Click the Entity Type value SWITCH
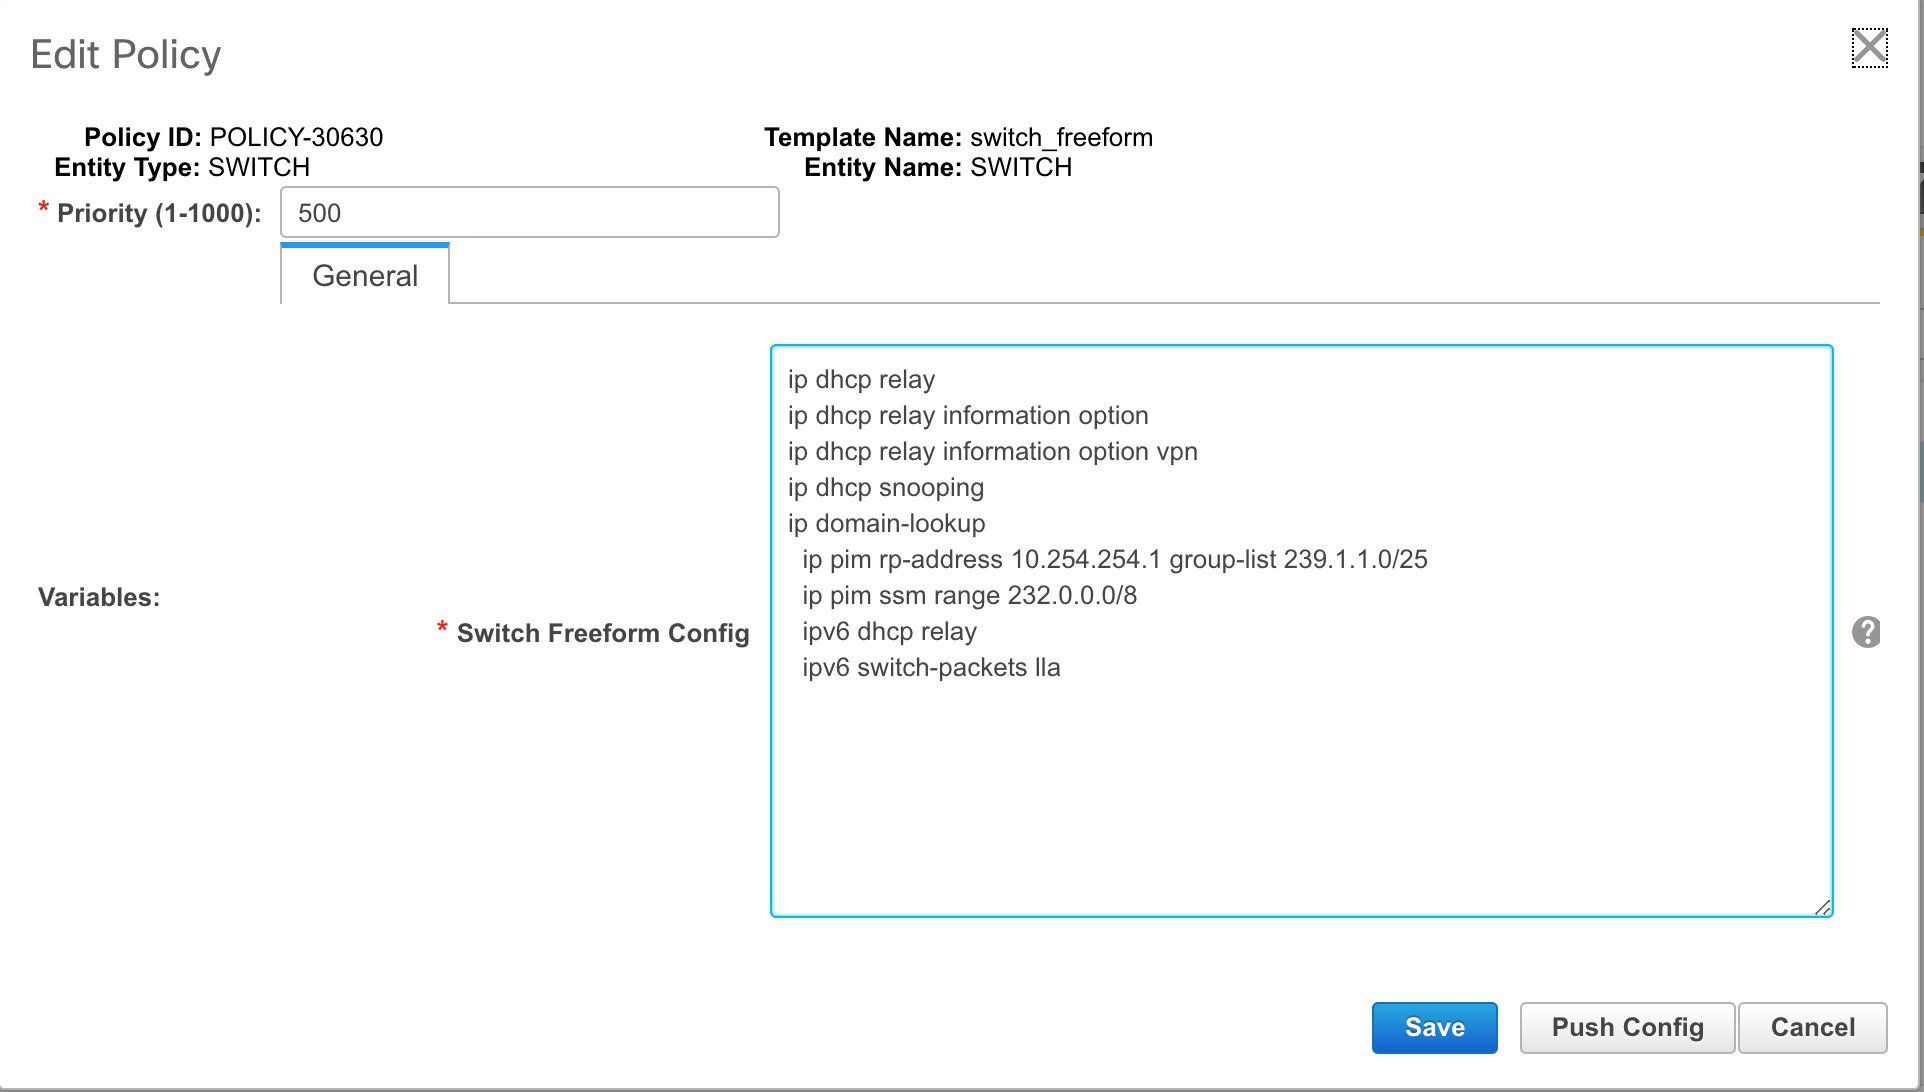1924x1092 pixels. click(259, 167)
